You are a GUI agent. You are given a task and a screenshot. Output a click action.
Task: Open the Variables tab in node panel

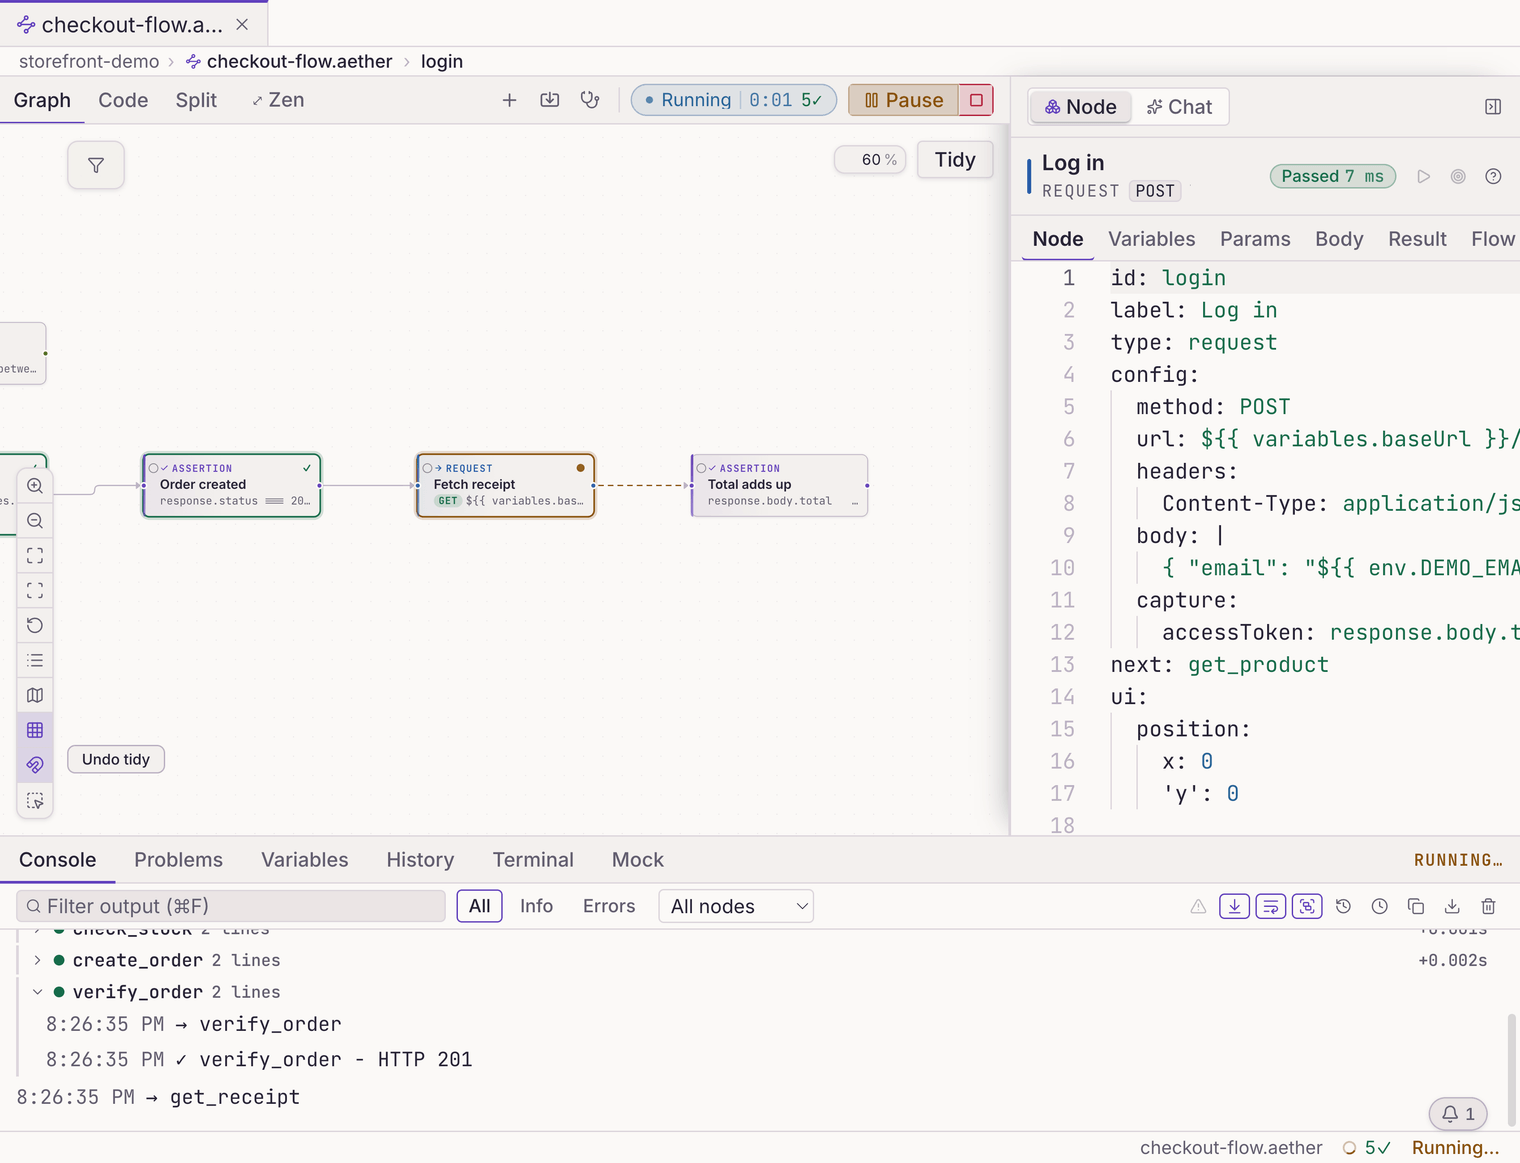[x=1151, y=239]
